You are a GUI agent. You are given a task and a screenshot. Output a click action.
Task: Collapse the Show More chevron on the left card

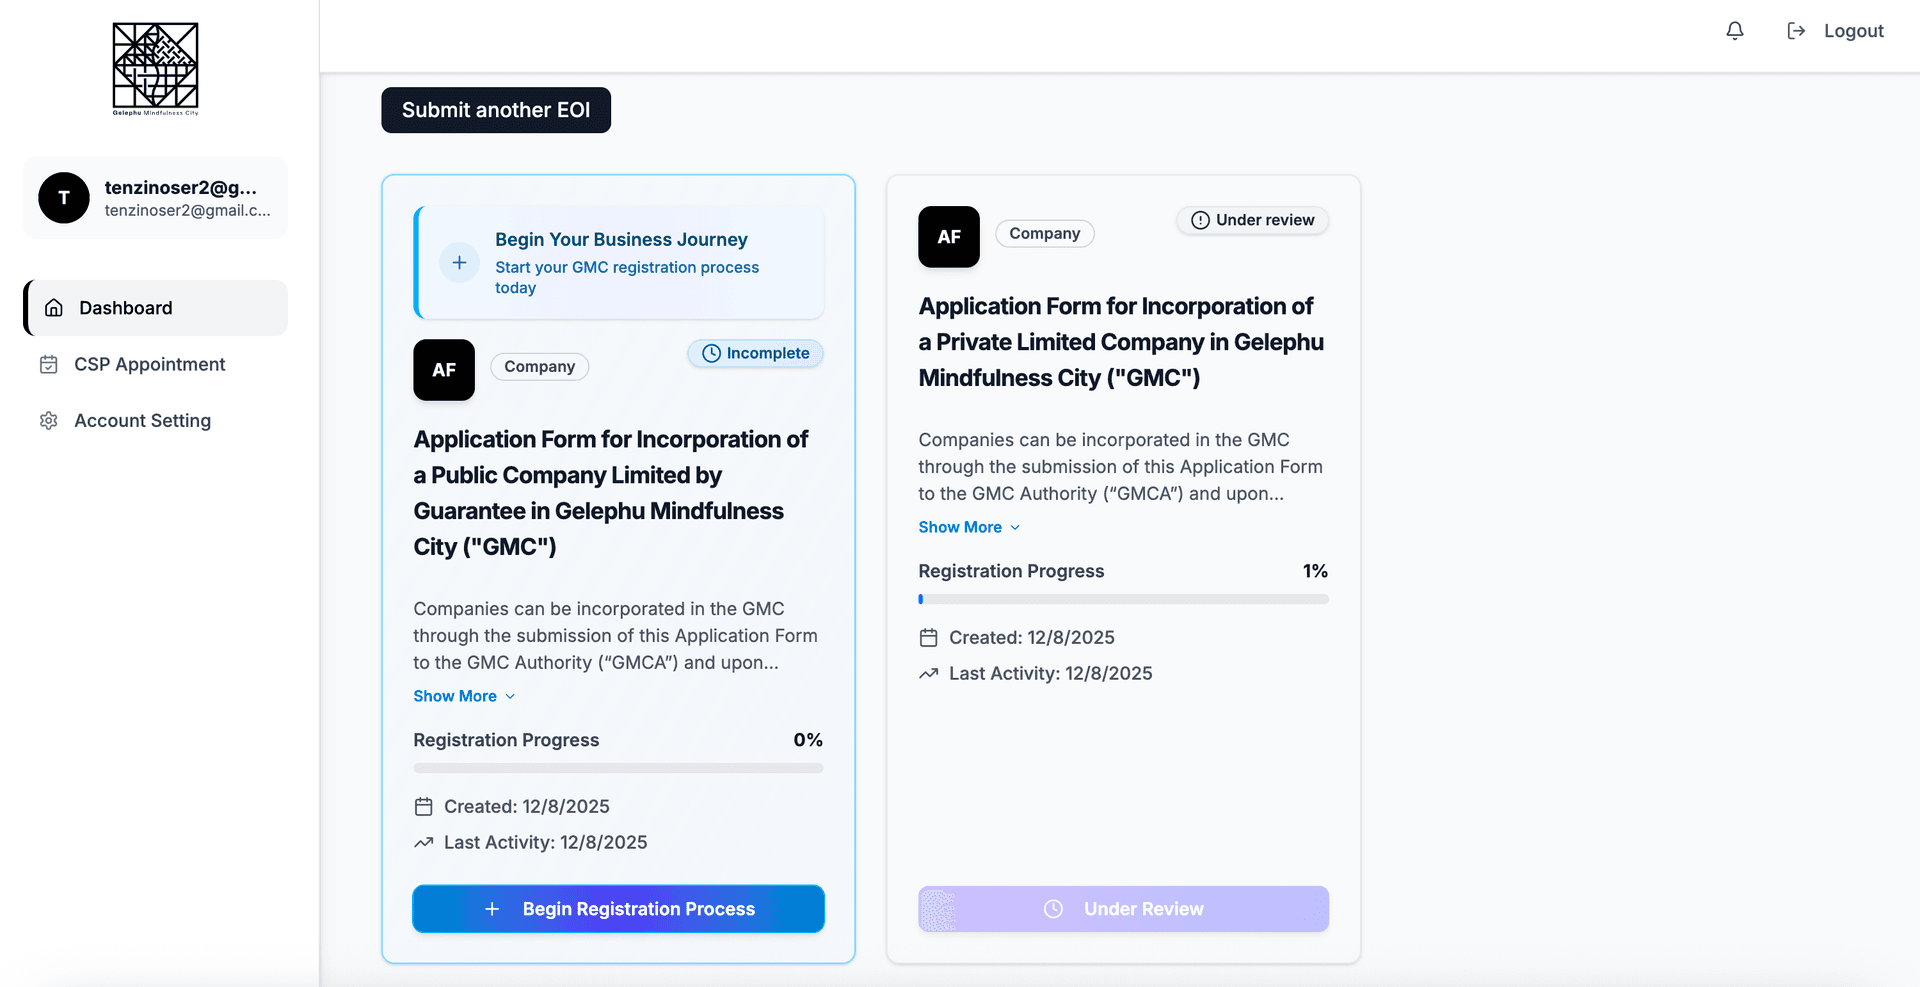point(509,696)
